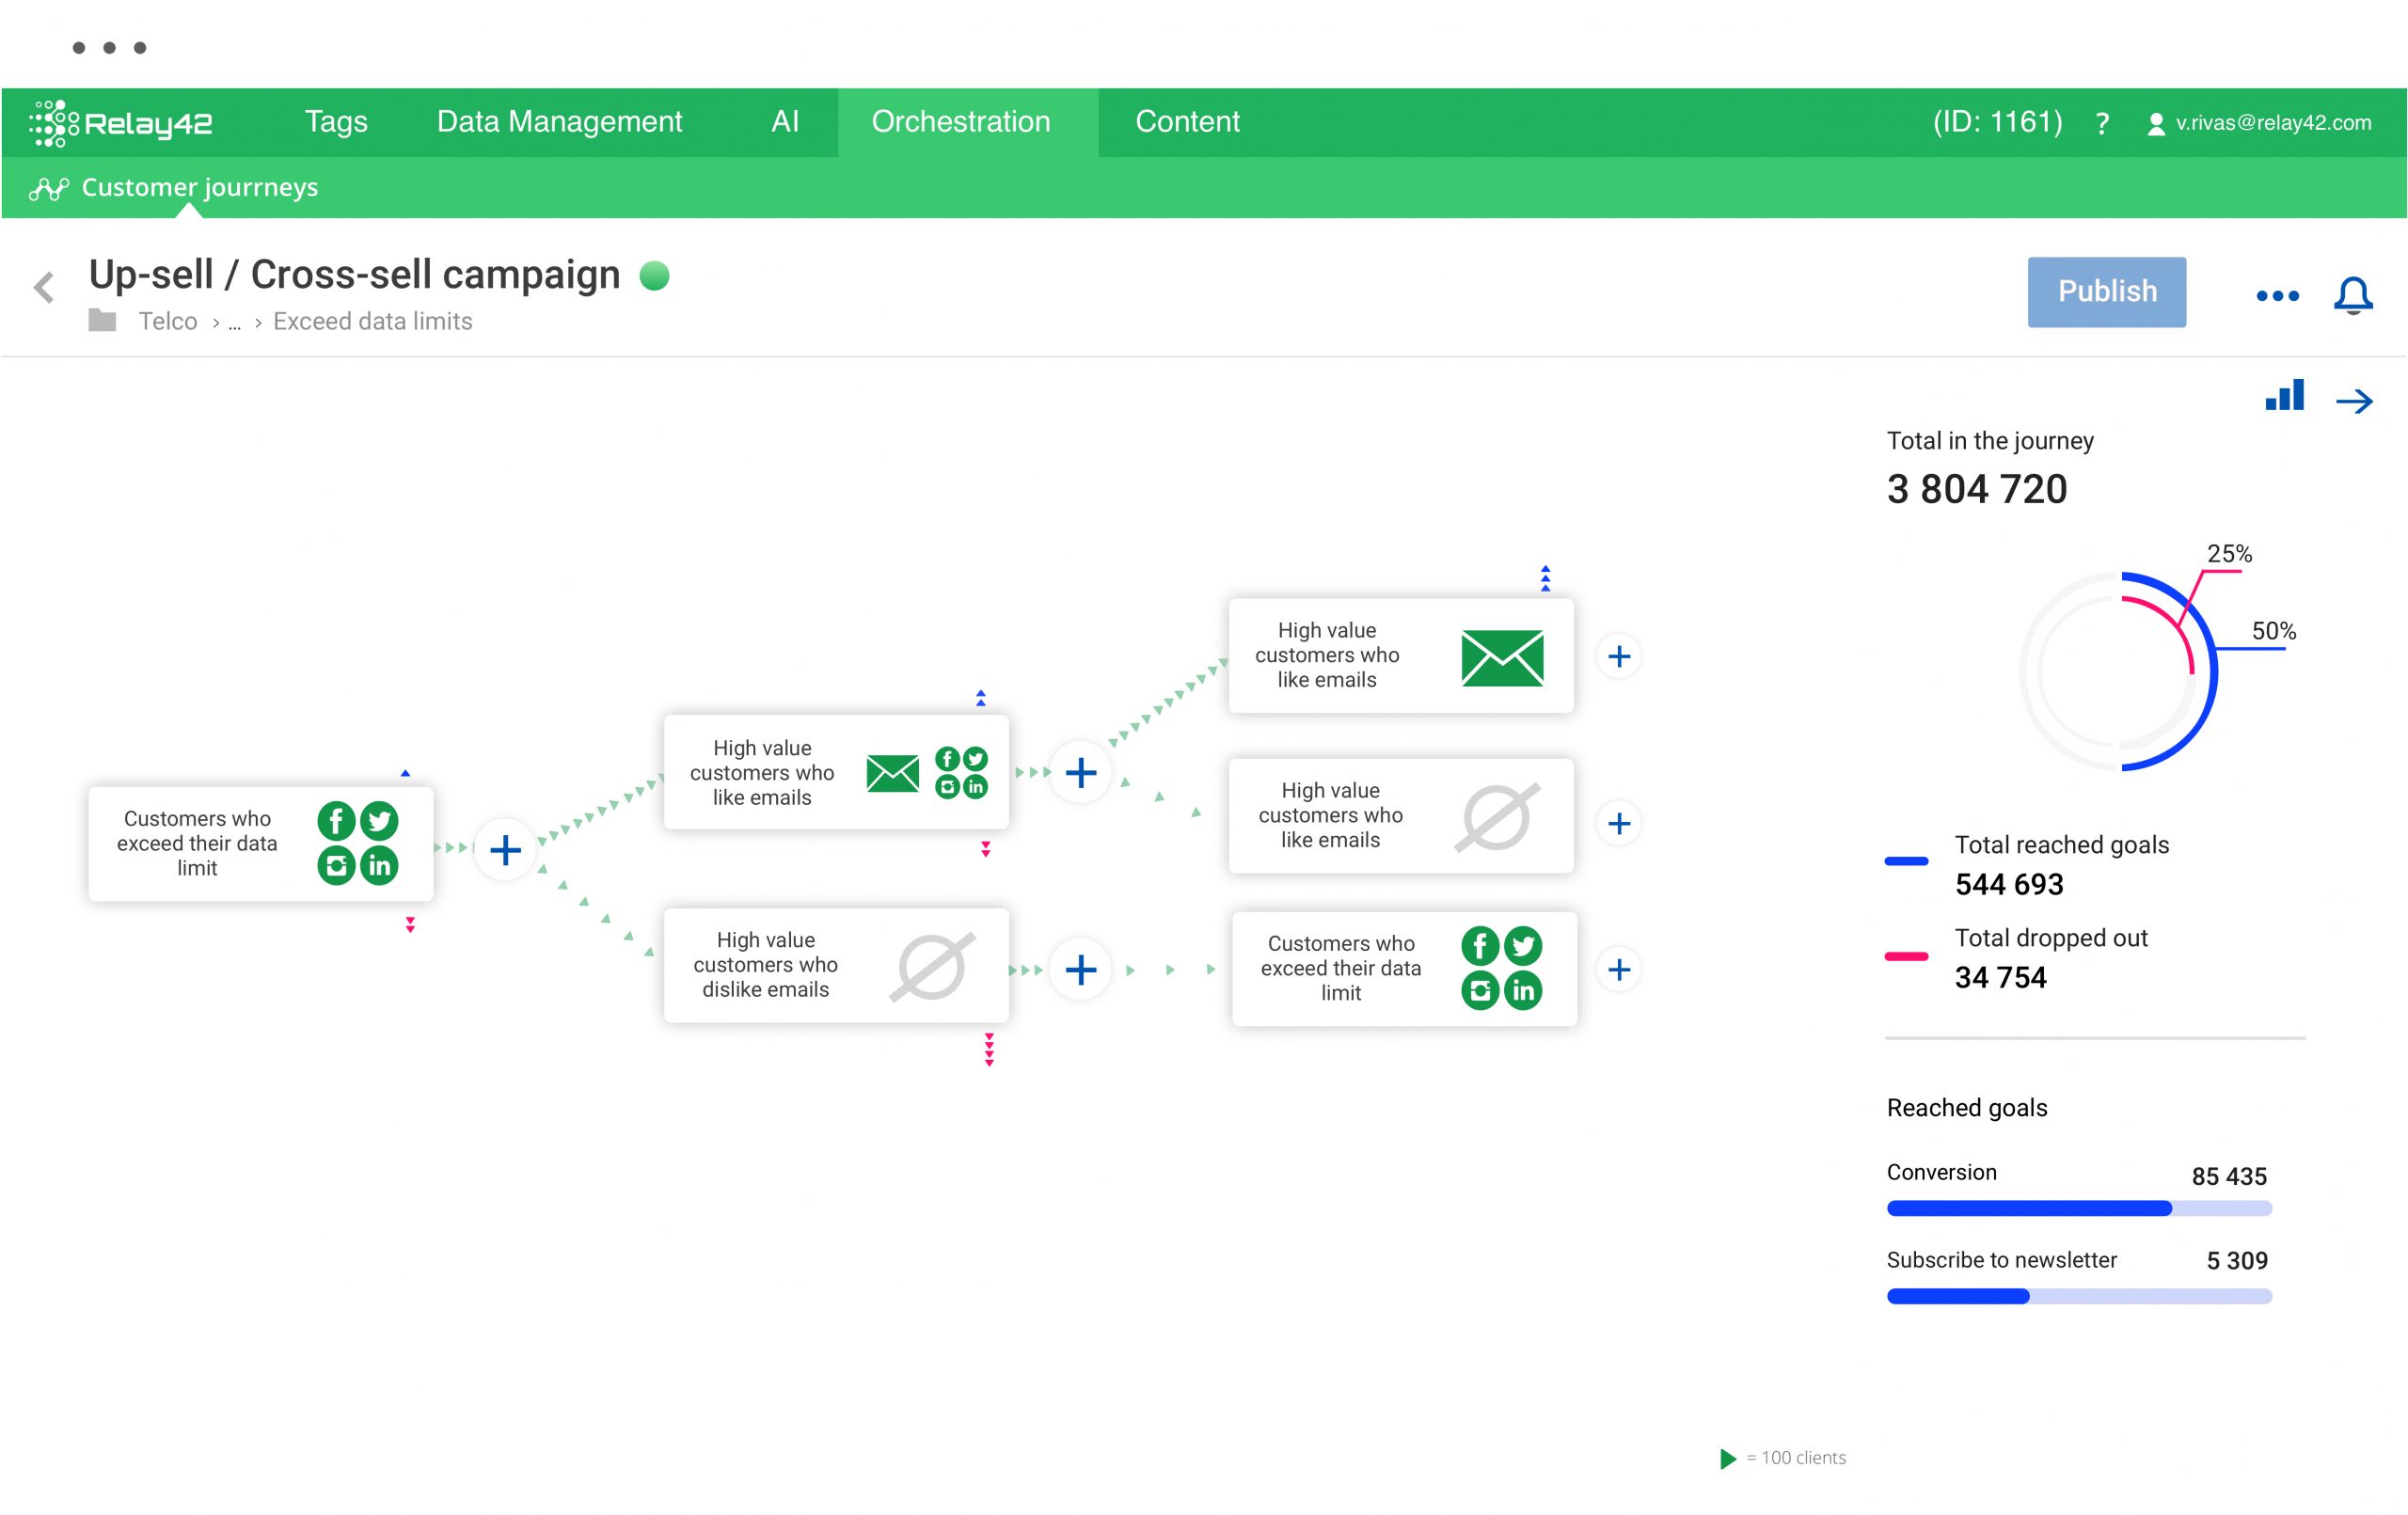Screen dimensions: 2408x1515
Task: Click the Conversion progress bar
Action: coord(2079,1208)
